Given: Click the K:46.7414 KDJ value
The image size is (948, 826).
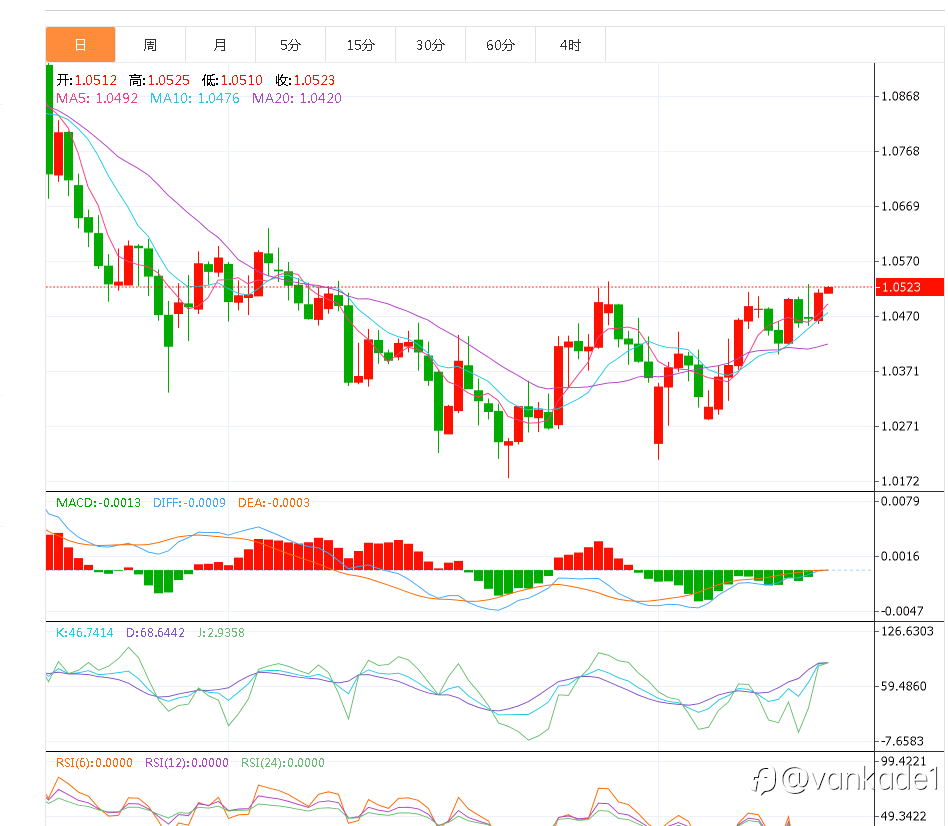Looking at the screenshot, I should pyautogui.click(x=85, y=633).
